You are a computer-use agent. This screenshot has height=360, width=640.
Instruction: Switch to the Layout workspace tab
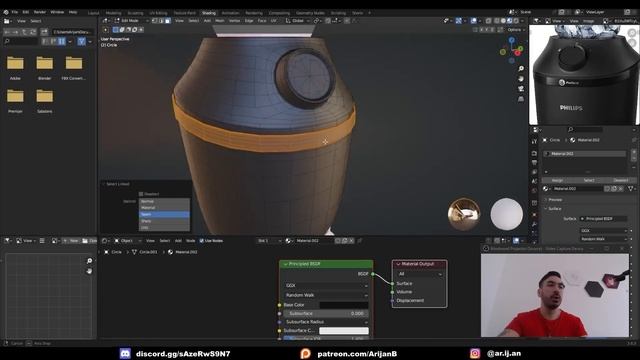[93, 13]
